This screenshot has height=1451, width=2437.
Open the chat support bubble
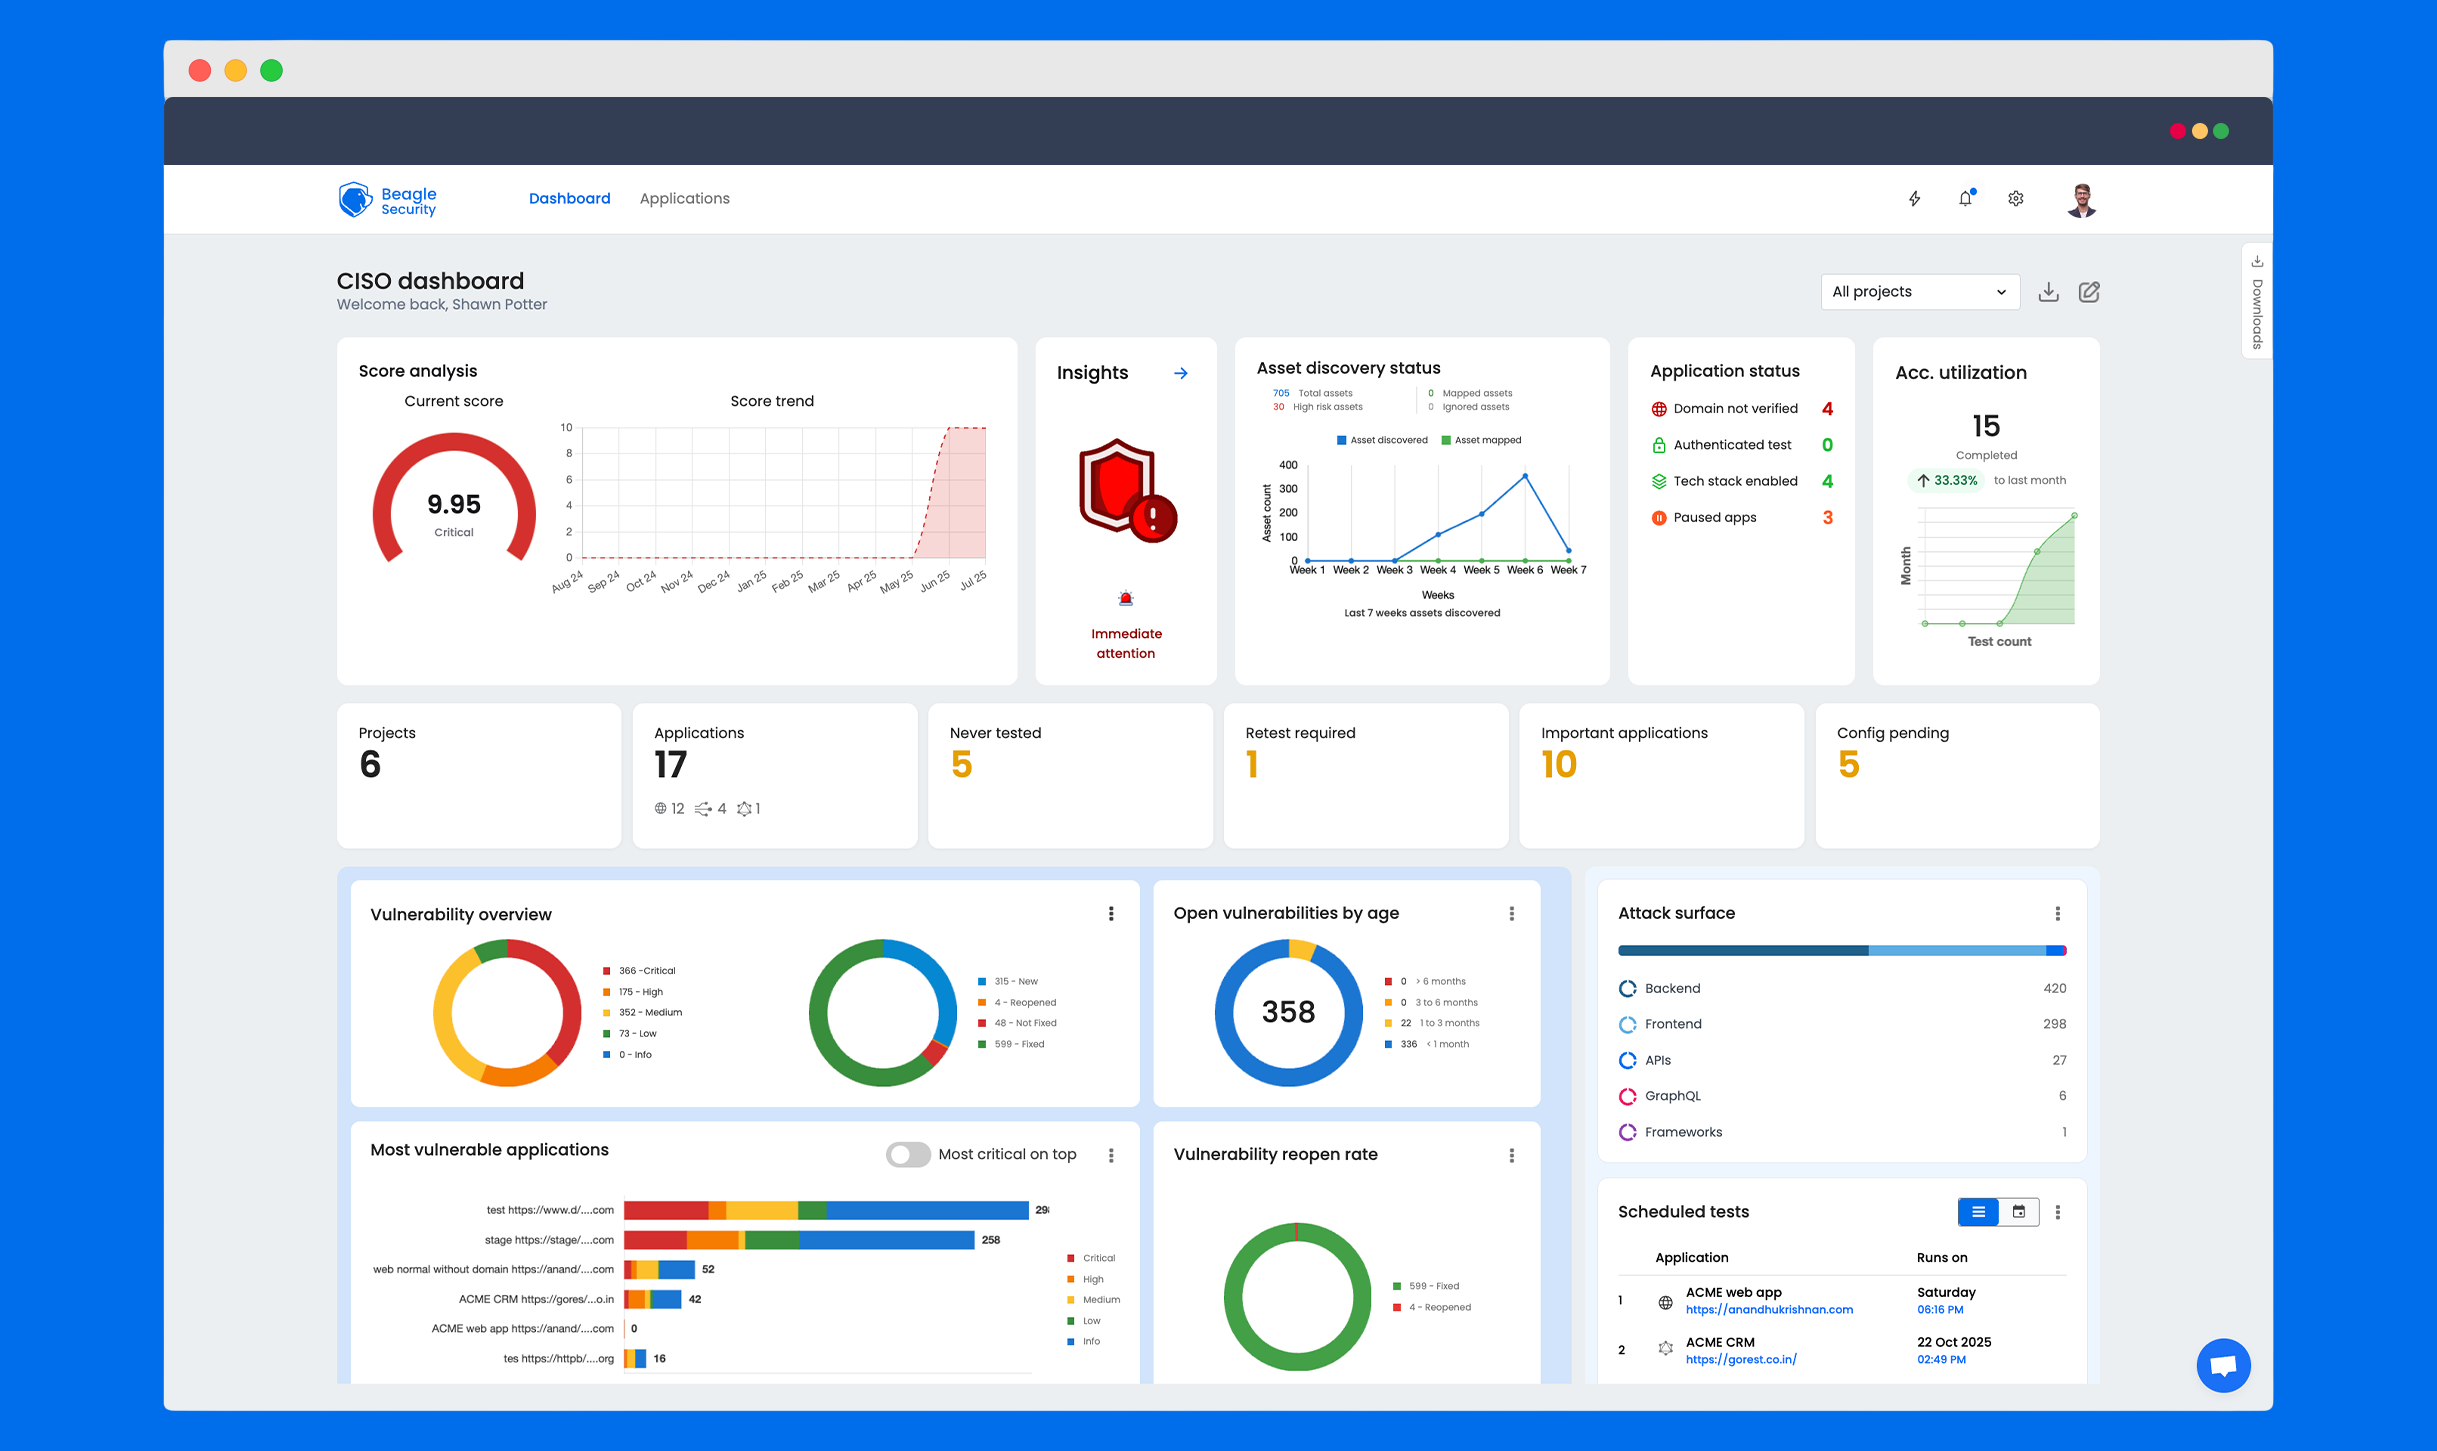[2223, 1364]
